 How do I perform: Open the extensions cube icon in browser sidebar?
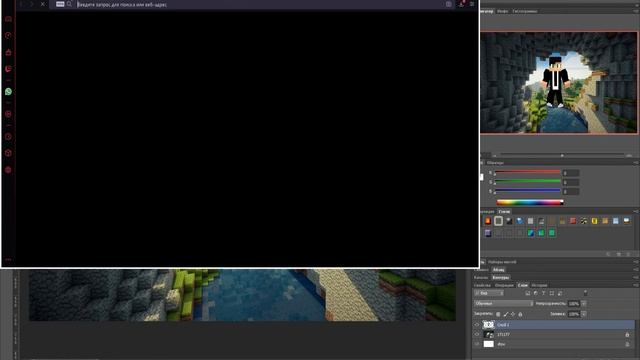(8, 153)
